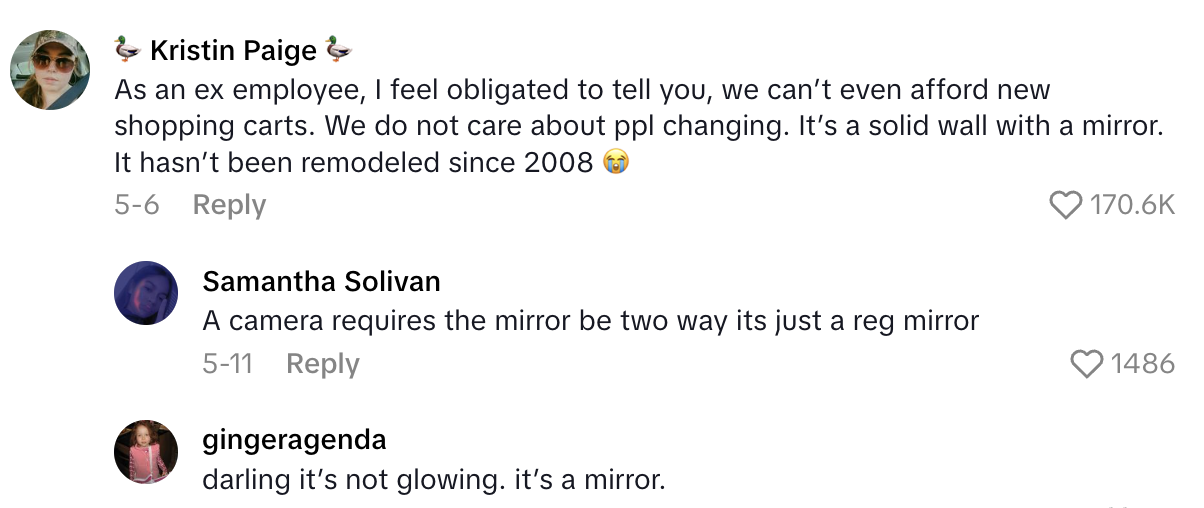Open Samantha Solivan's profile avatar

(x=146, y=293)
